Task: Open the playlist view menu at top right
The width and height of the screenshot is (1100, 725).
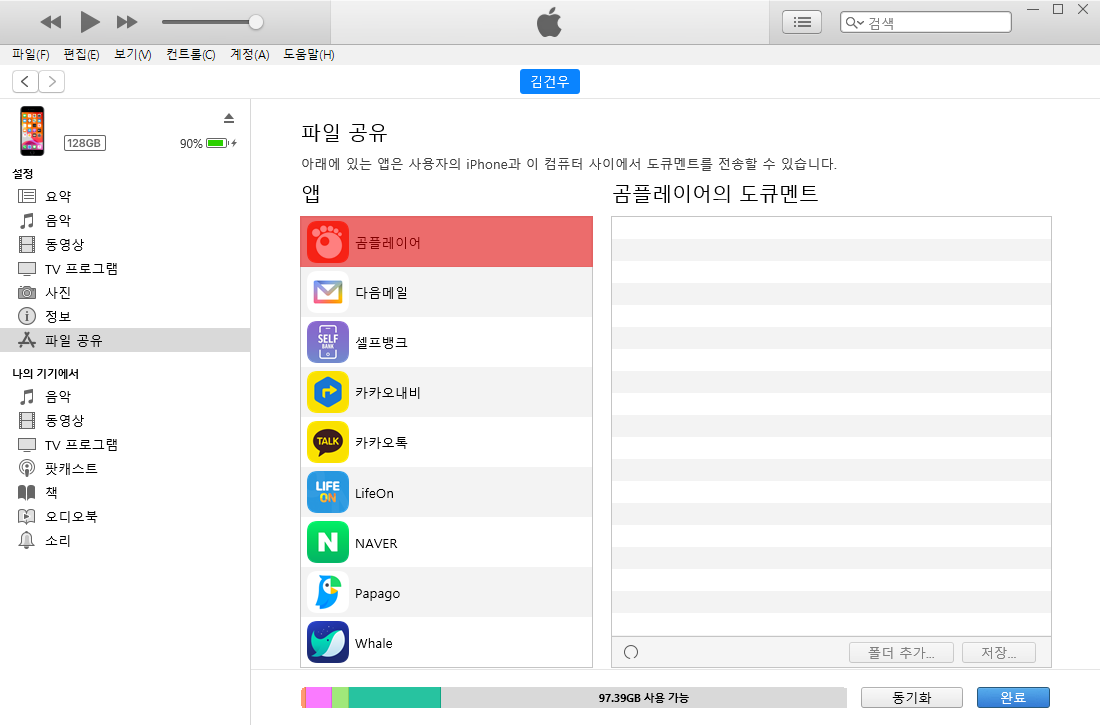Action: tap(801, 22)
